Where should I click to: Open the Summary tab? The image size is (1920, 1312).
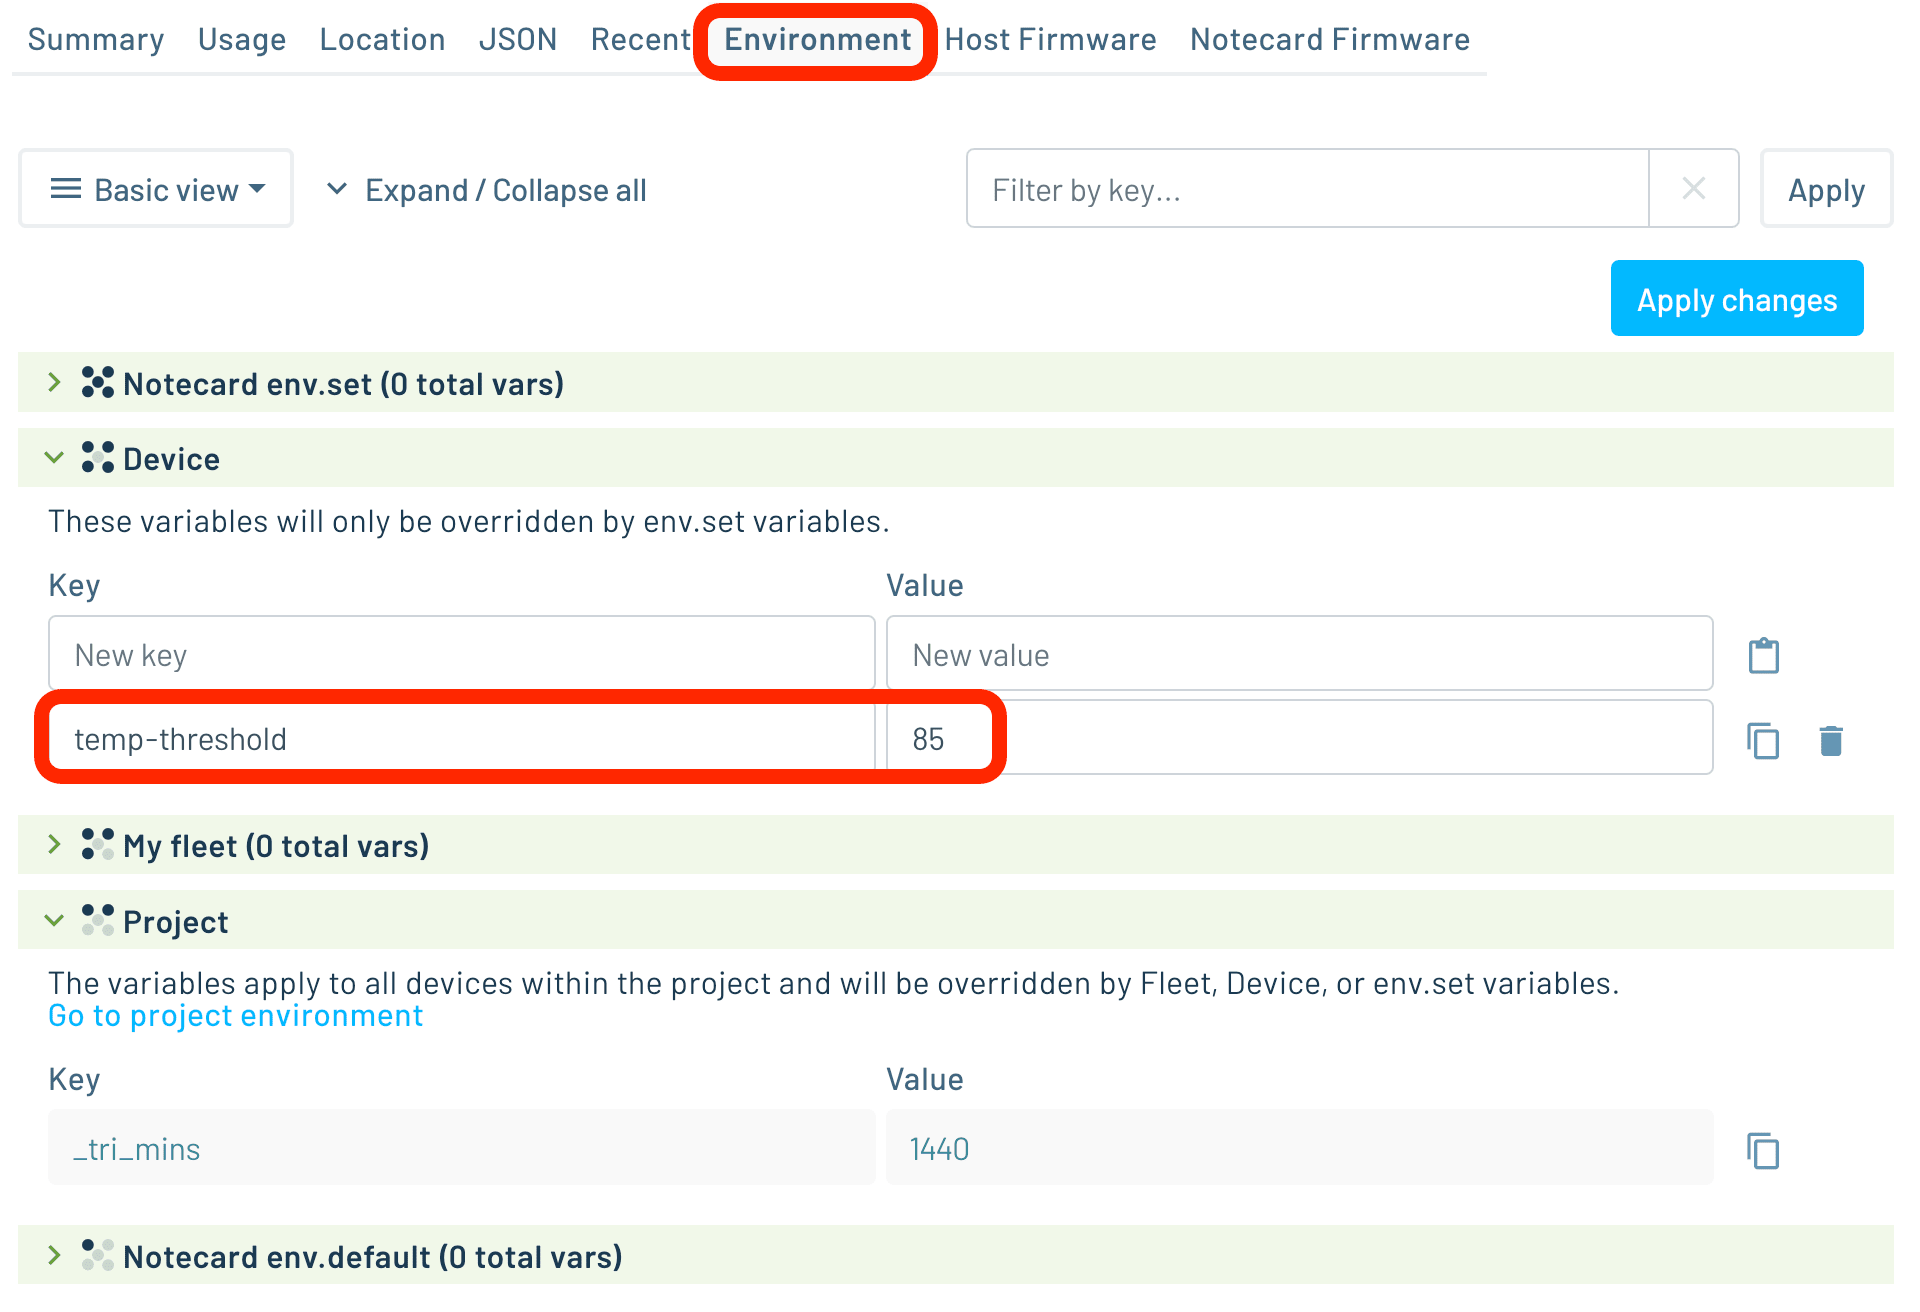coord(96,39)
